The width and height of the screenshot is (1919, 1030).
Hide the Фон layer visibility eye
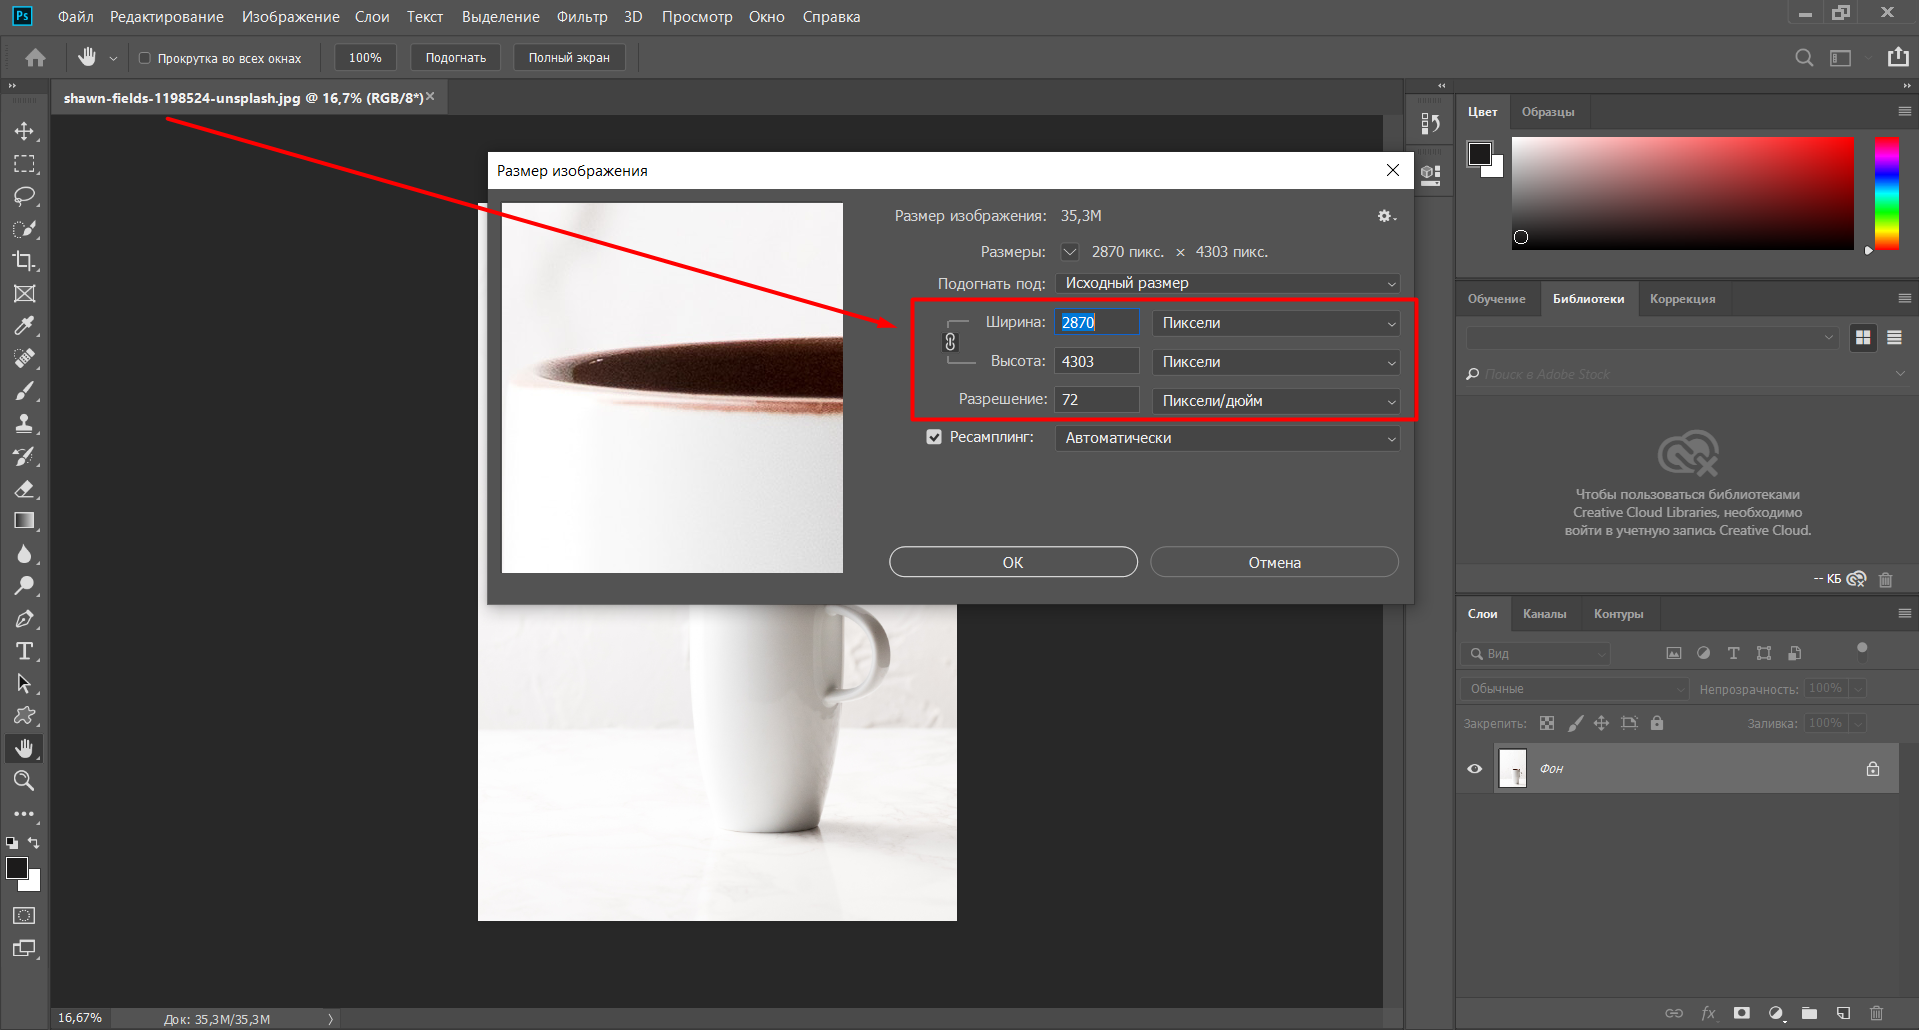[x=1474, y=769]
